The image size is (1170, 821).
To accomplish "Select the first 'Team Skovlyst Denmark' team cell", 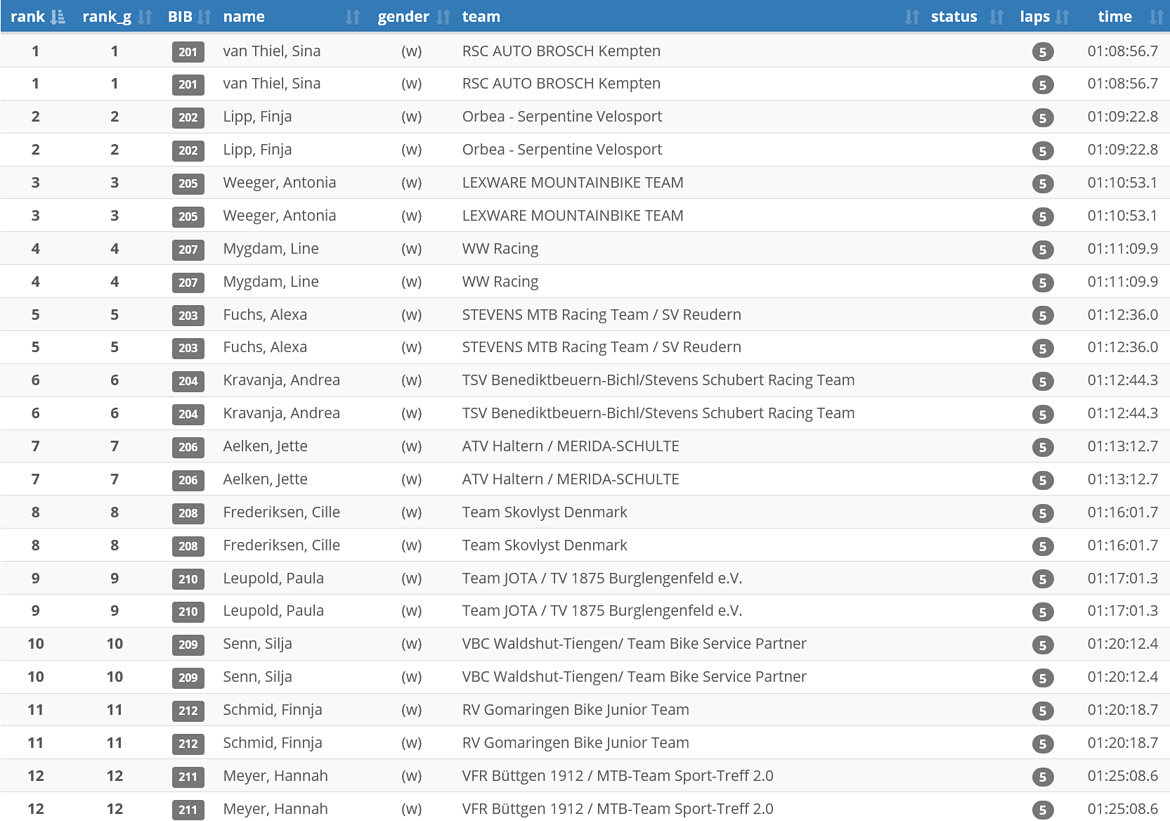I will [x=545, y=512].
